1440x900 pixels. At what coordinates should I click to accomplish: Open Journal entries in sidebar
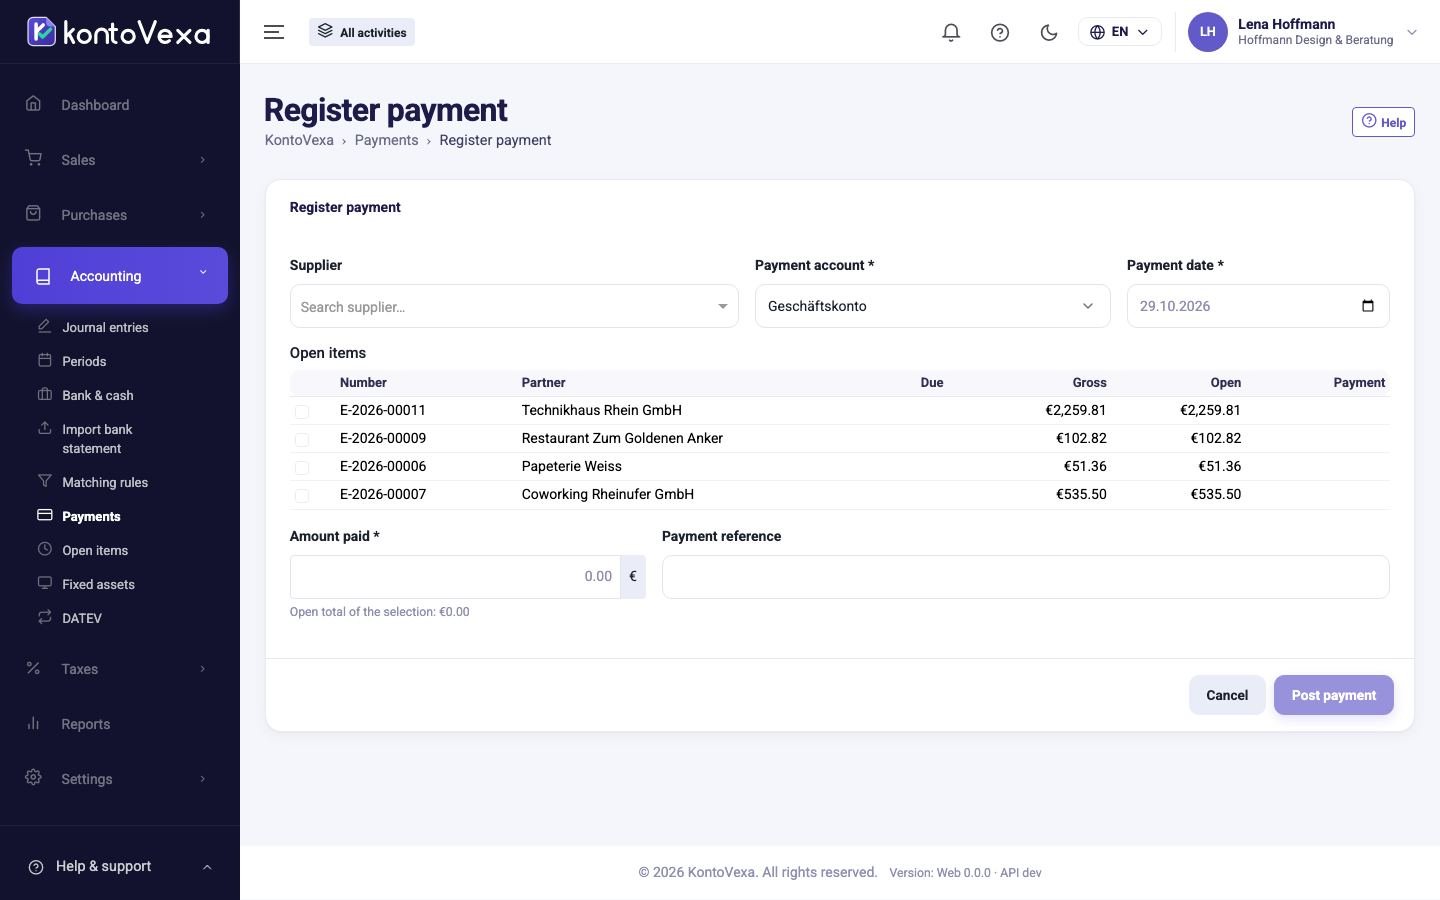(x=105, y=327)
